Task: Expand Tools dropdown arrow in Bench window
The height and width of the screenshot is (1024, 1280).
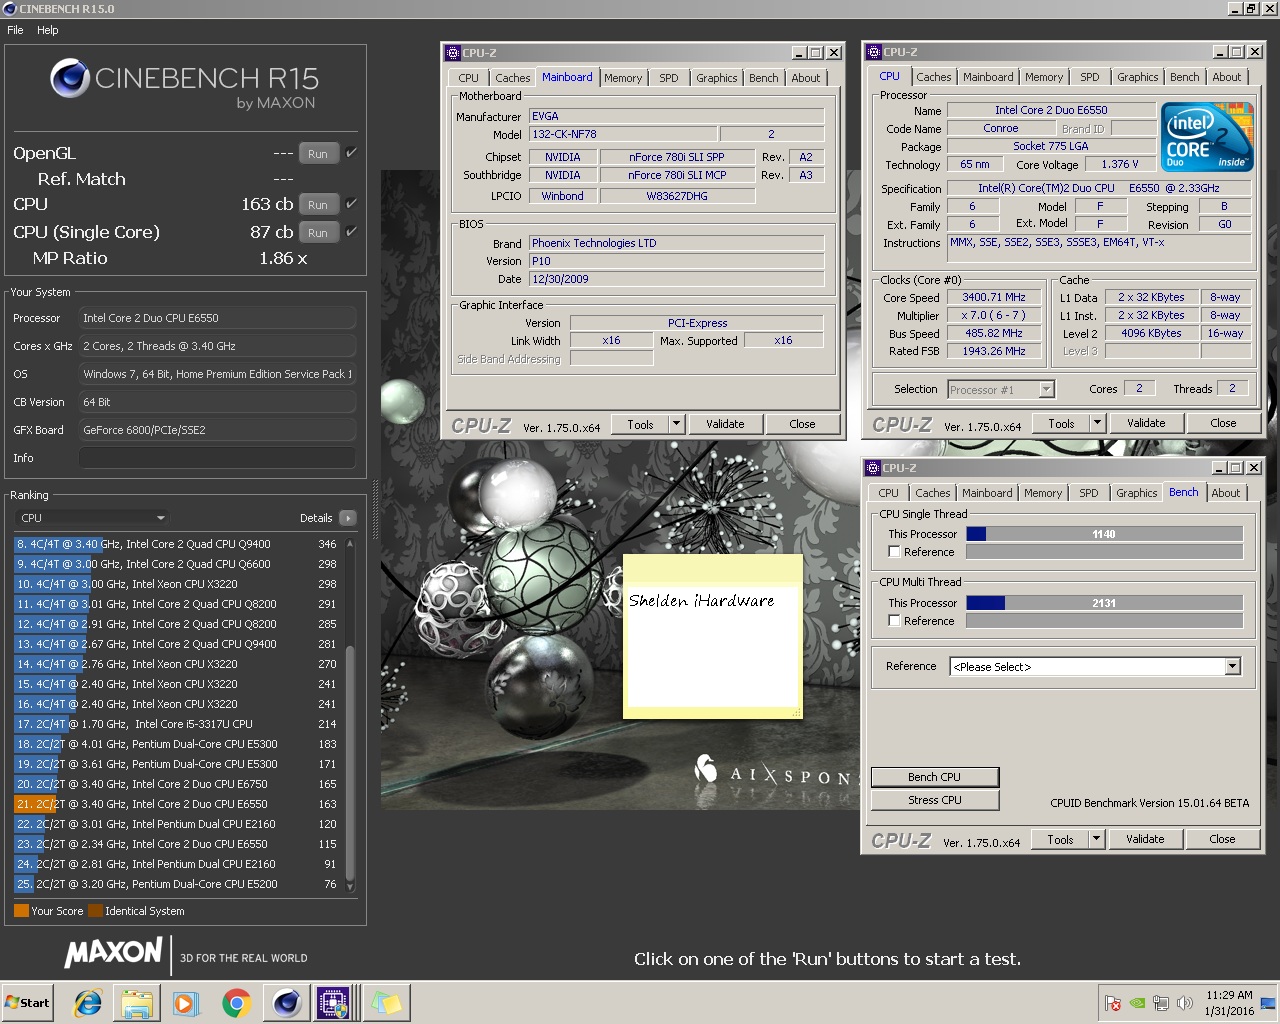Action: point(1096,839)
